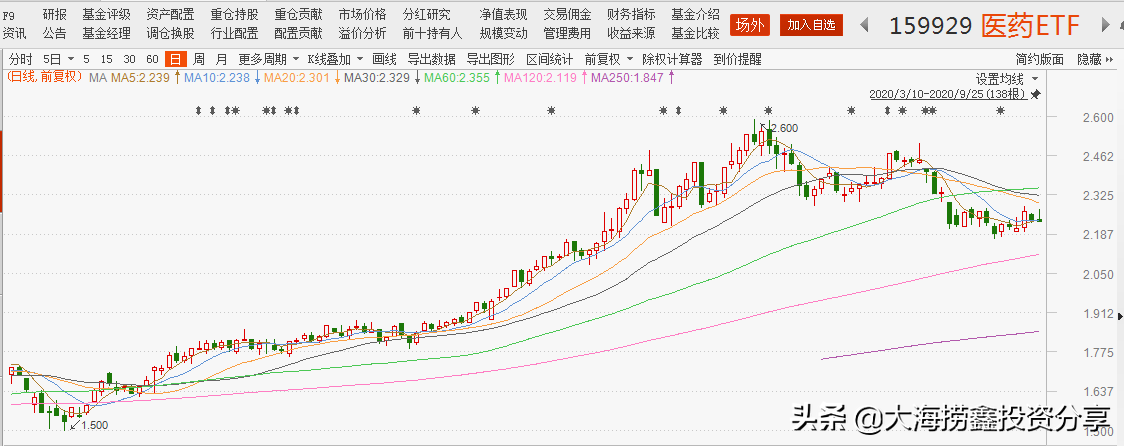1124x446 pixels.
Task: Open the 研报 menu item
Action: 54,14
